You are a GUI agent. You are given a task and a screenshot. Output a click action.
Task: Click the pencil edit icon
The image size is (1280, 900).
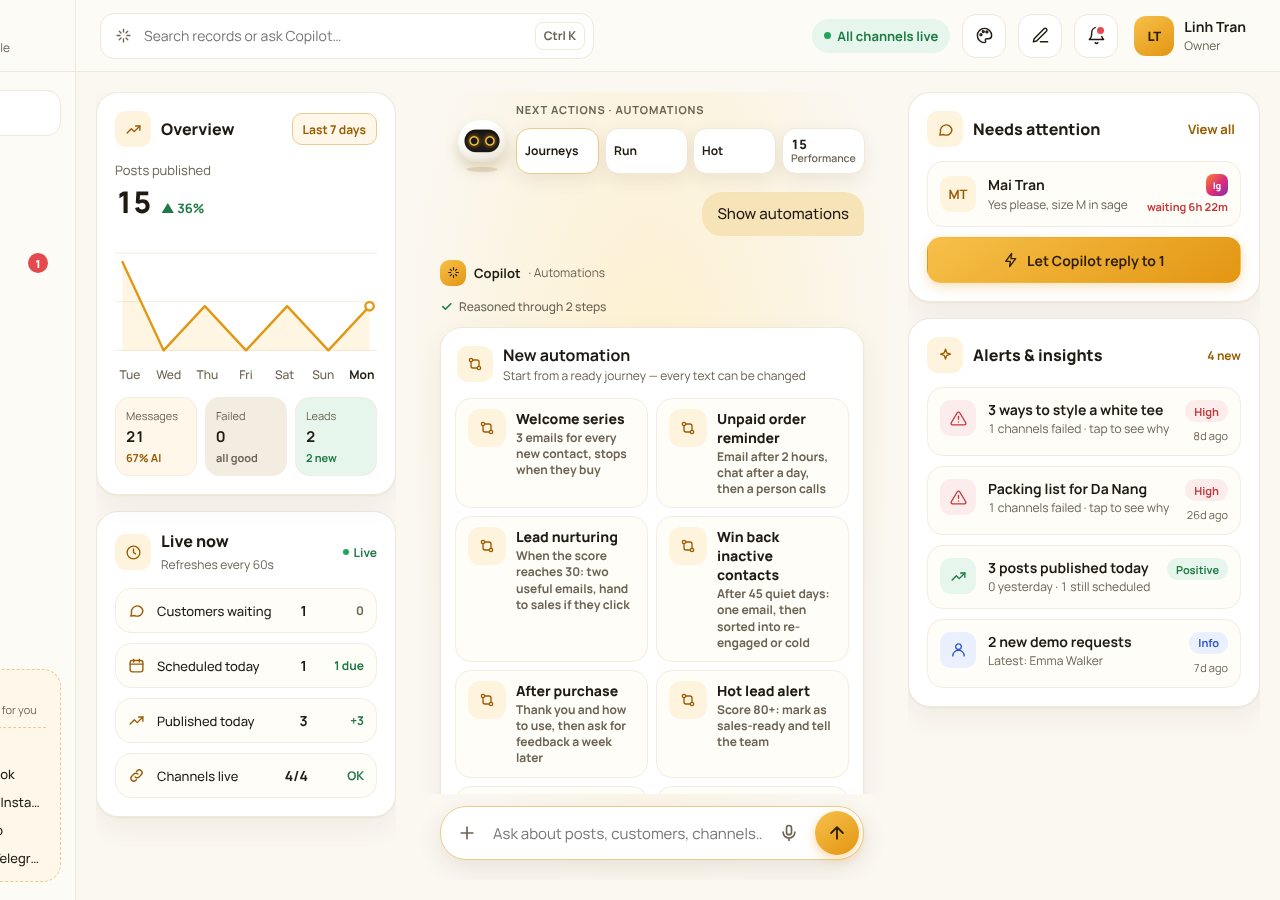tap(1040, 36)
